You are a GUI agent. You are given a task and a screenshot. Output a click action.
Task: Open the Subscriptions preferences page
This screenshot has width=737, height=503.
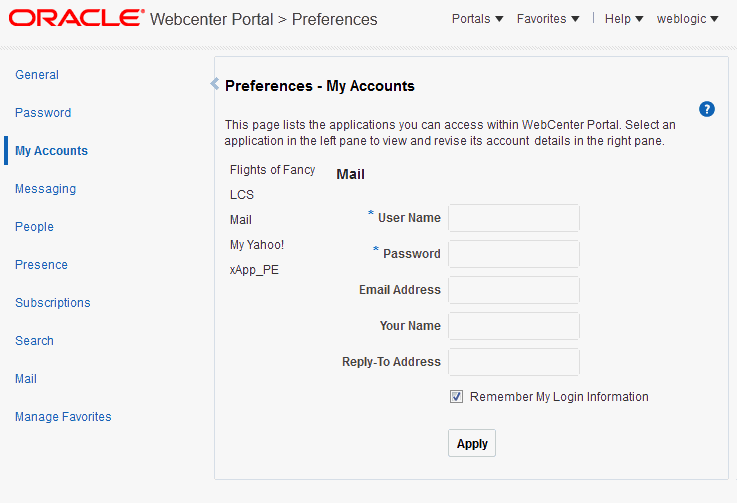pyautogui.click(x=53, y=303)
